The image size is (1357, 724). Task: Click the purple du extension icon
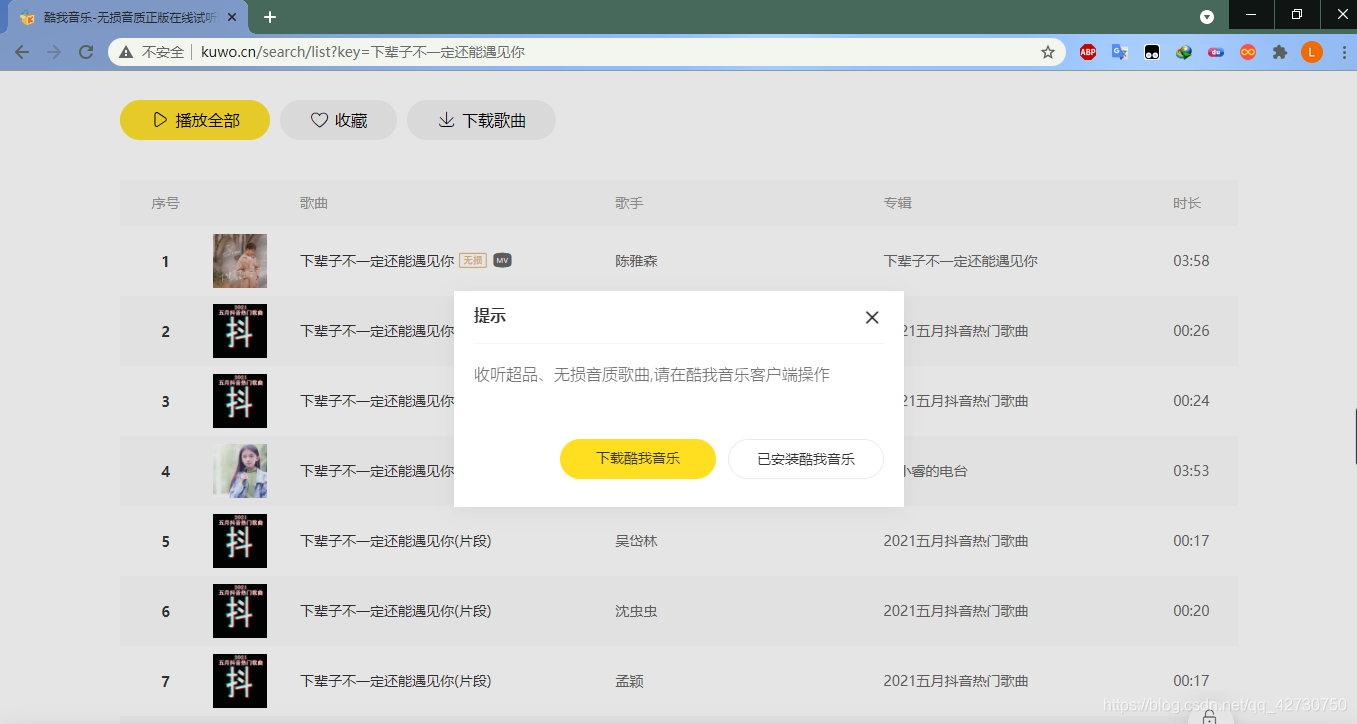pos(1216,52)
